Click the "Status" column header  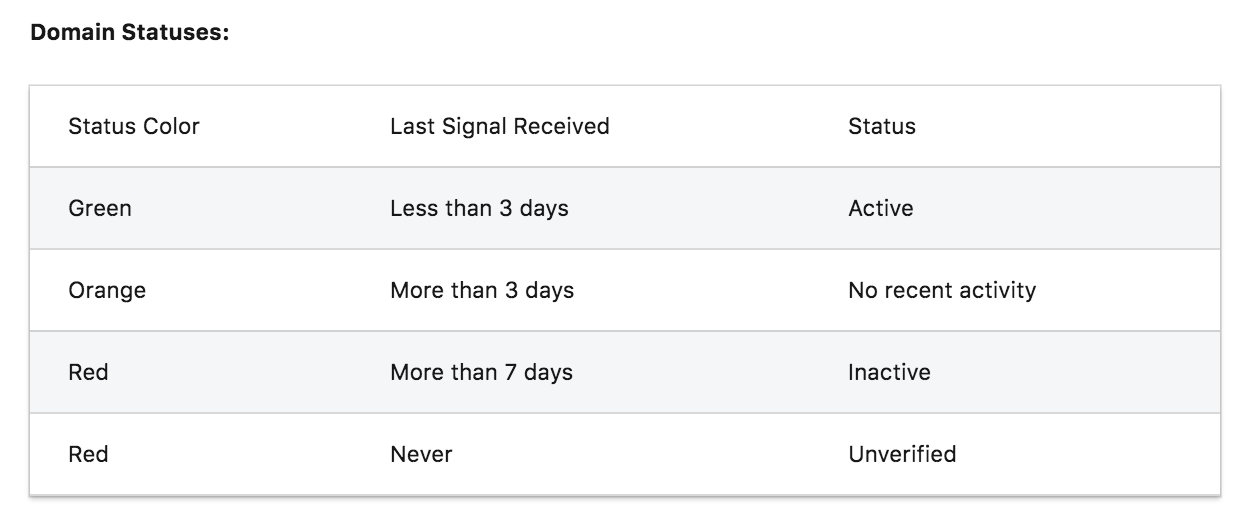tap(882, 126)
